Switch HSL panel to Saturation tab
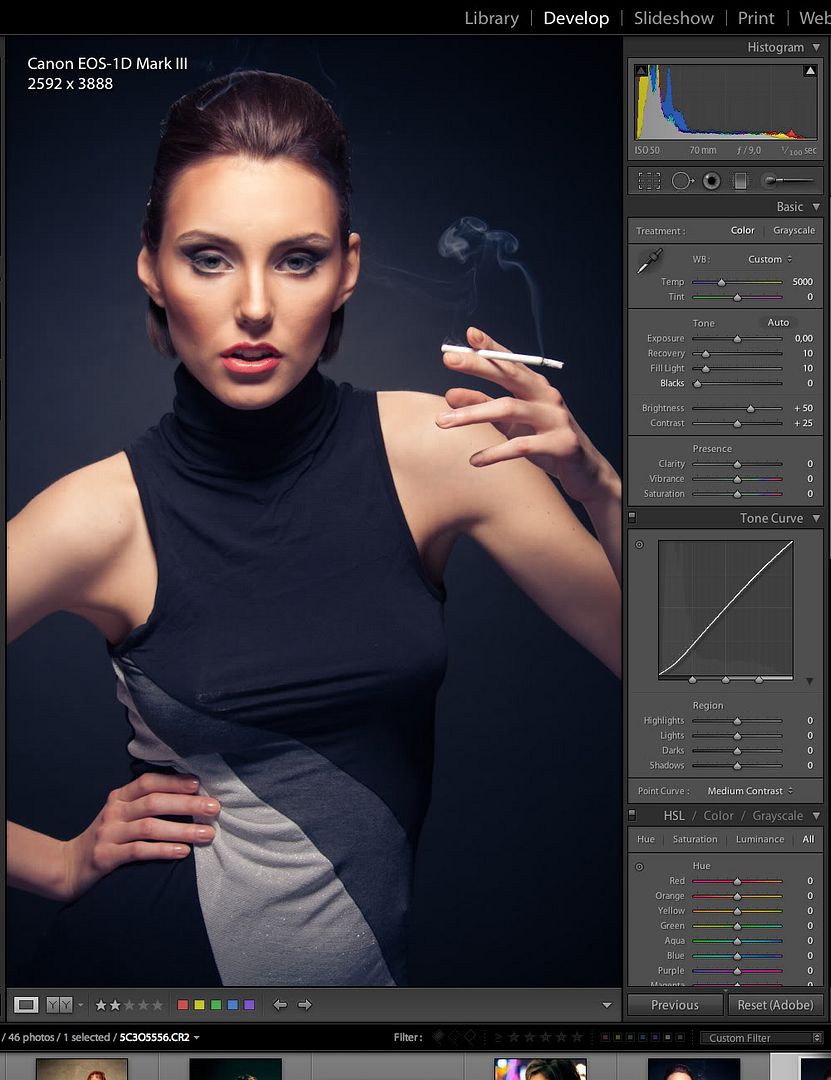831x1080 pixels. [695, 839]
